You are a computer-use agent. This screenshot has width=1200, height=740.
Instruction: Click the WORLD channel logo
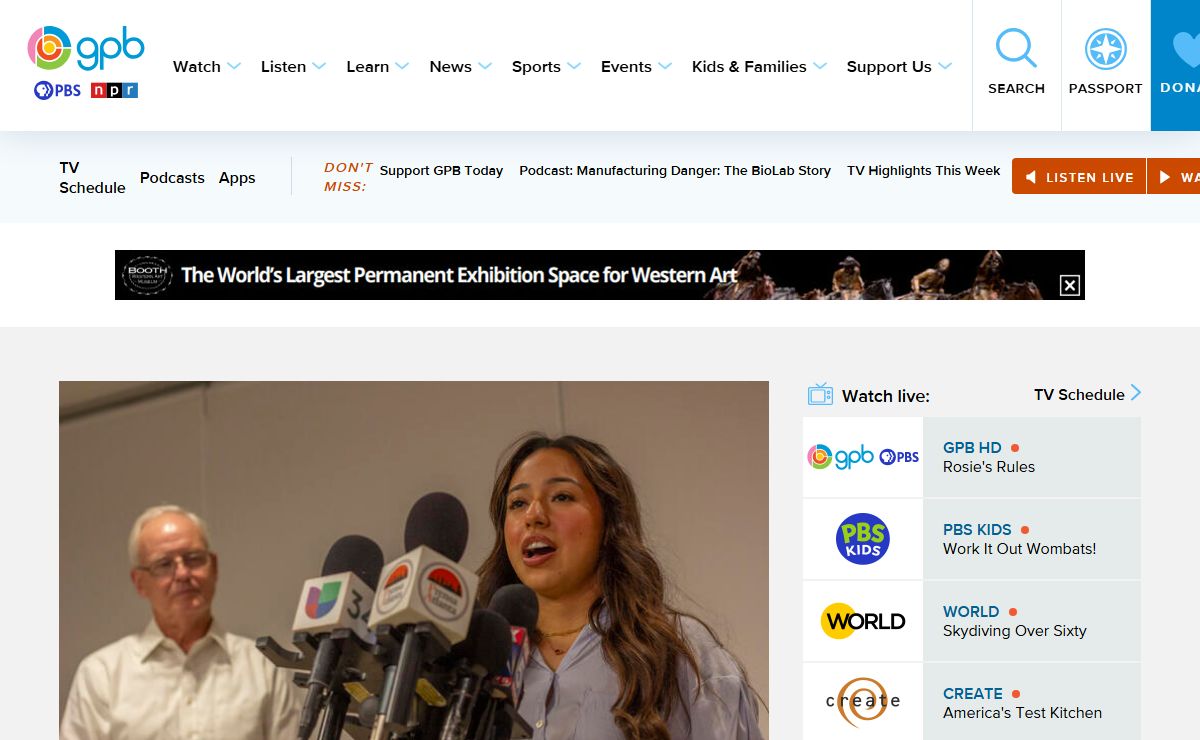(863, 621)
